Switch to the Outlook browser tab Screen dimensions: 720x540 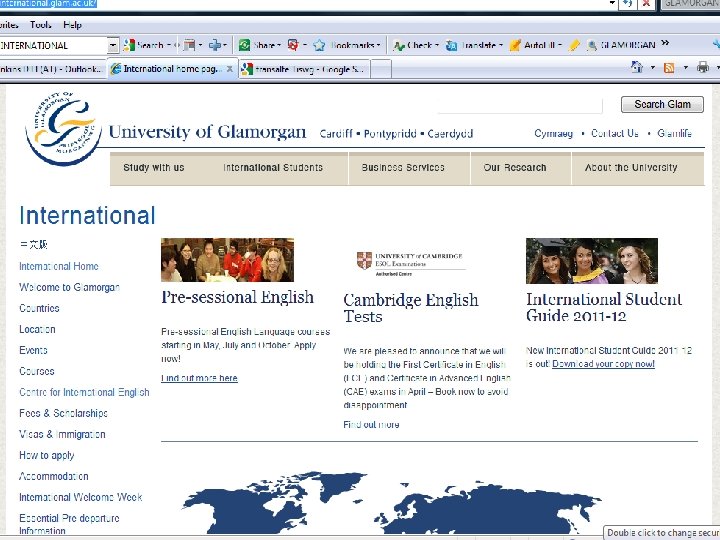tap(52, 69)
